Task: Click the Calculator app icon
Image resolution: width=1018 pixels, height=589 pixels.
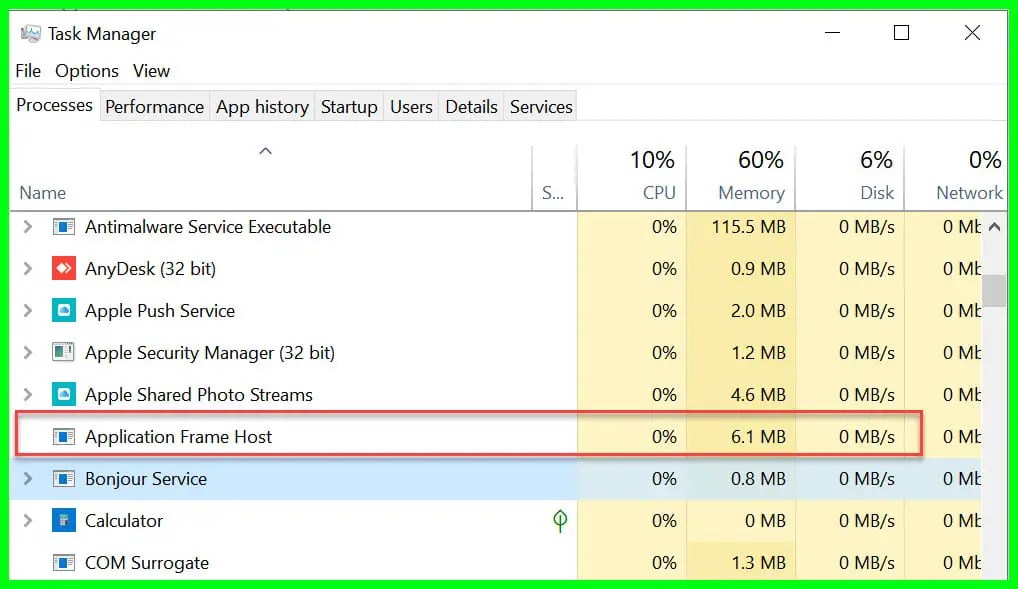Action: 65,520
